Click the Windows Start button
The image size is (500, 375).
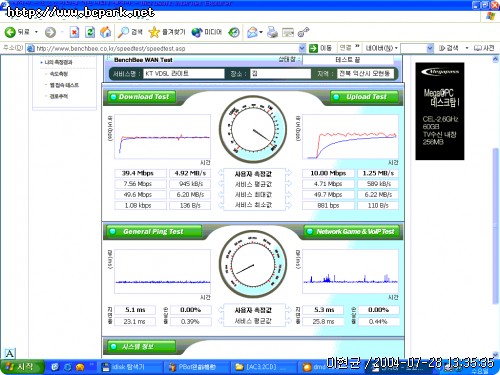pyautogui.click(x=21, y=367)
